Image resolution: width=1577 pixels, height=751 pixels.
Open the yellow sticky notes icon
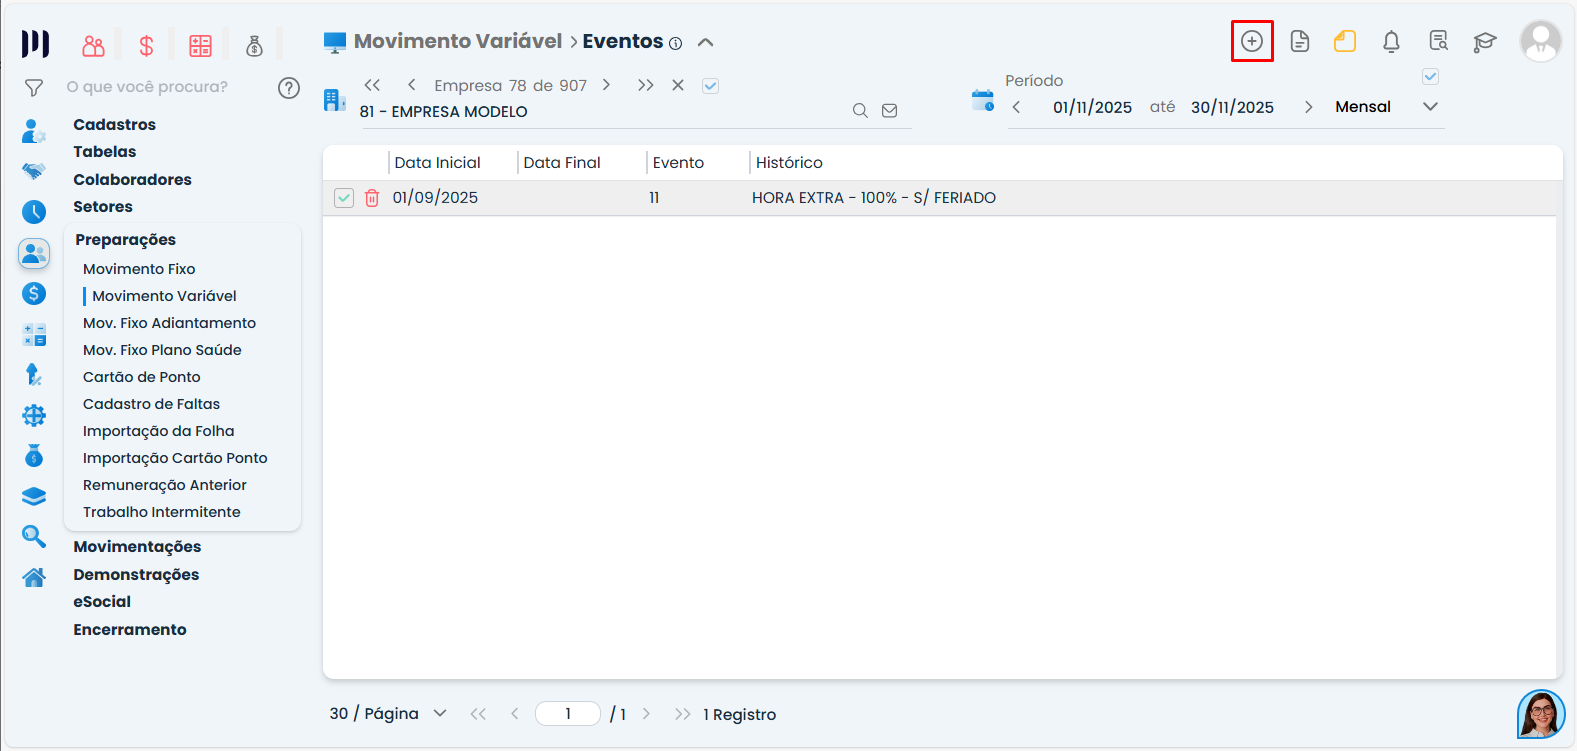coord(1344,41)
